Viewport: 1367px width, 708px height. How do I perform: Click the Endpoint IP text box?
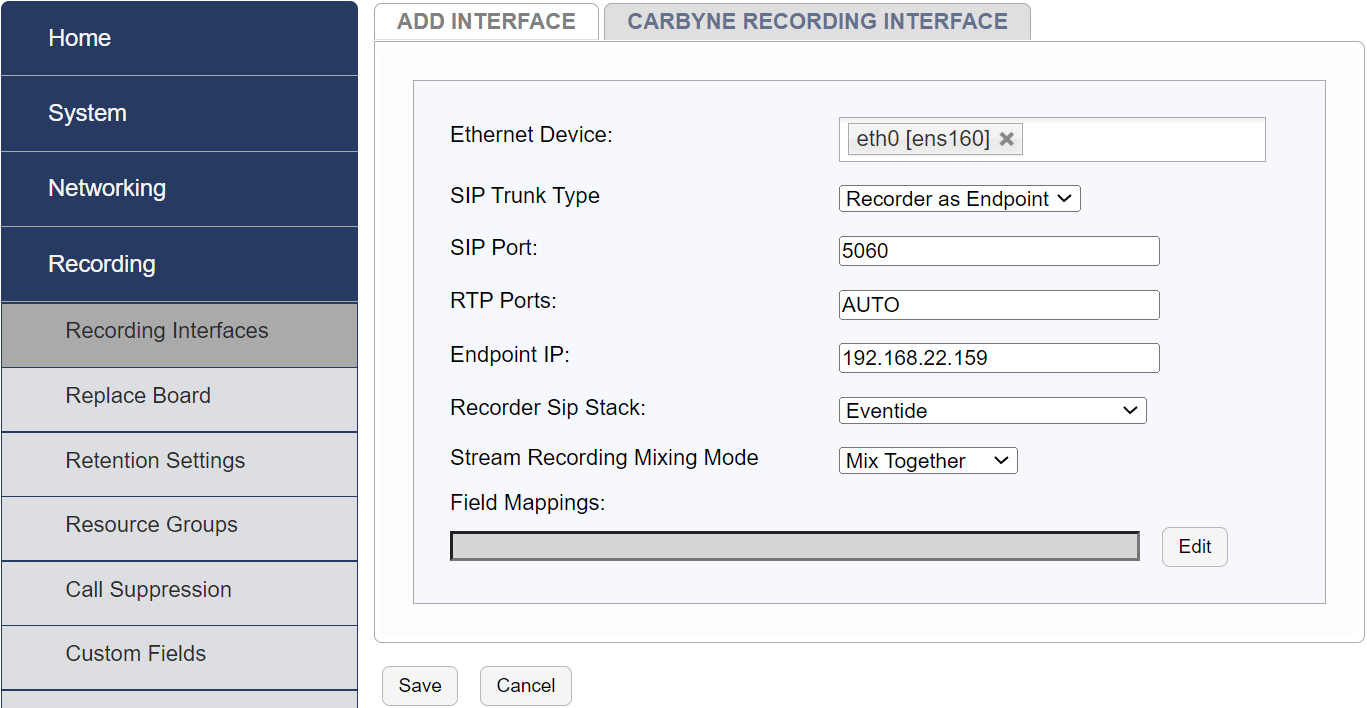point(998,358)
